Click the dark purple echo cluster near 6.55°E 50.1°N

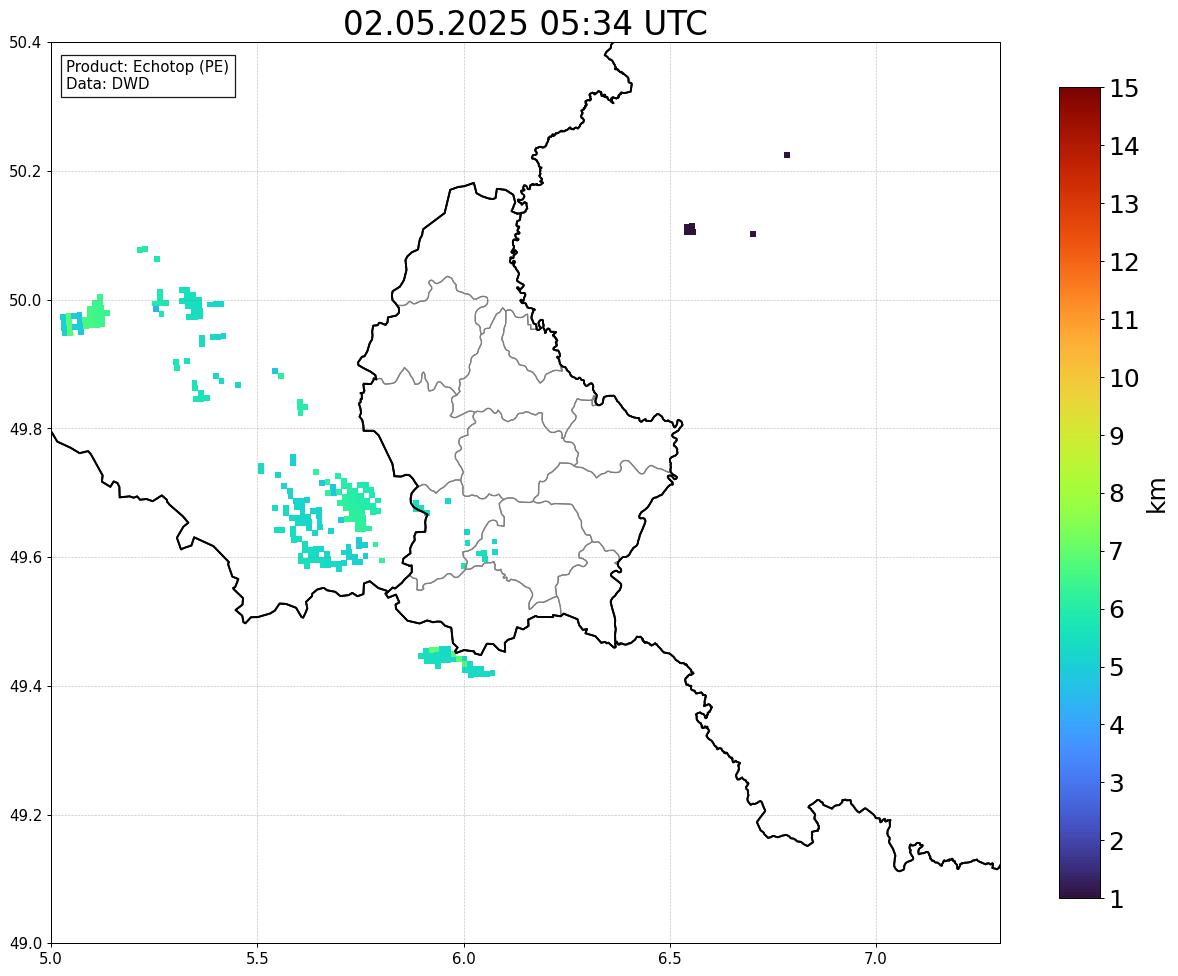coord(690,229)
